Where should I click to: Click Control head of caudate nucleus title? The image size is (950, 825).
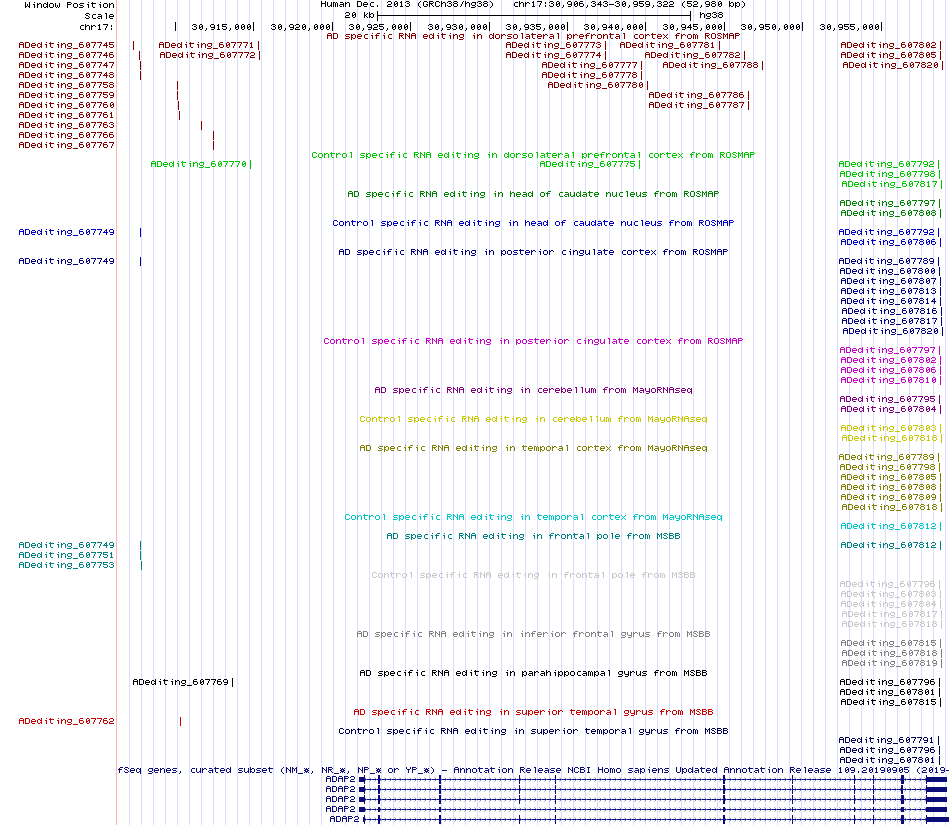pos(533,224)
